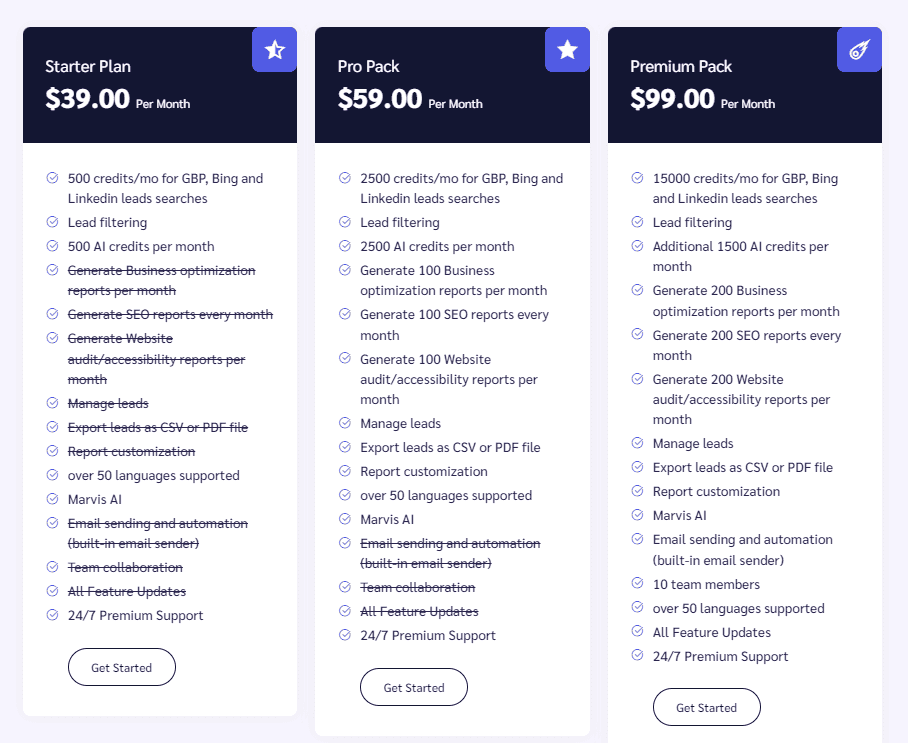908x743 pixels.
Task: Click the checkmark beside '500 credits/mo' in Starter Plan
Action: tap(50, 178)
